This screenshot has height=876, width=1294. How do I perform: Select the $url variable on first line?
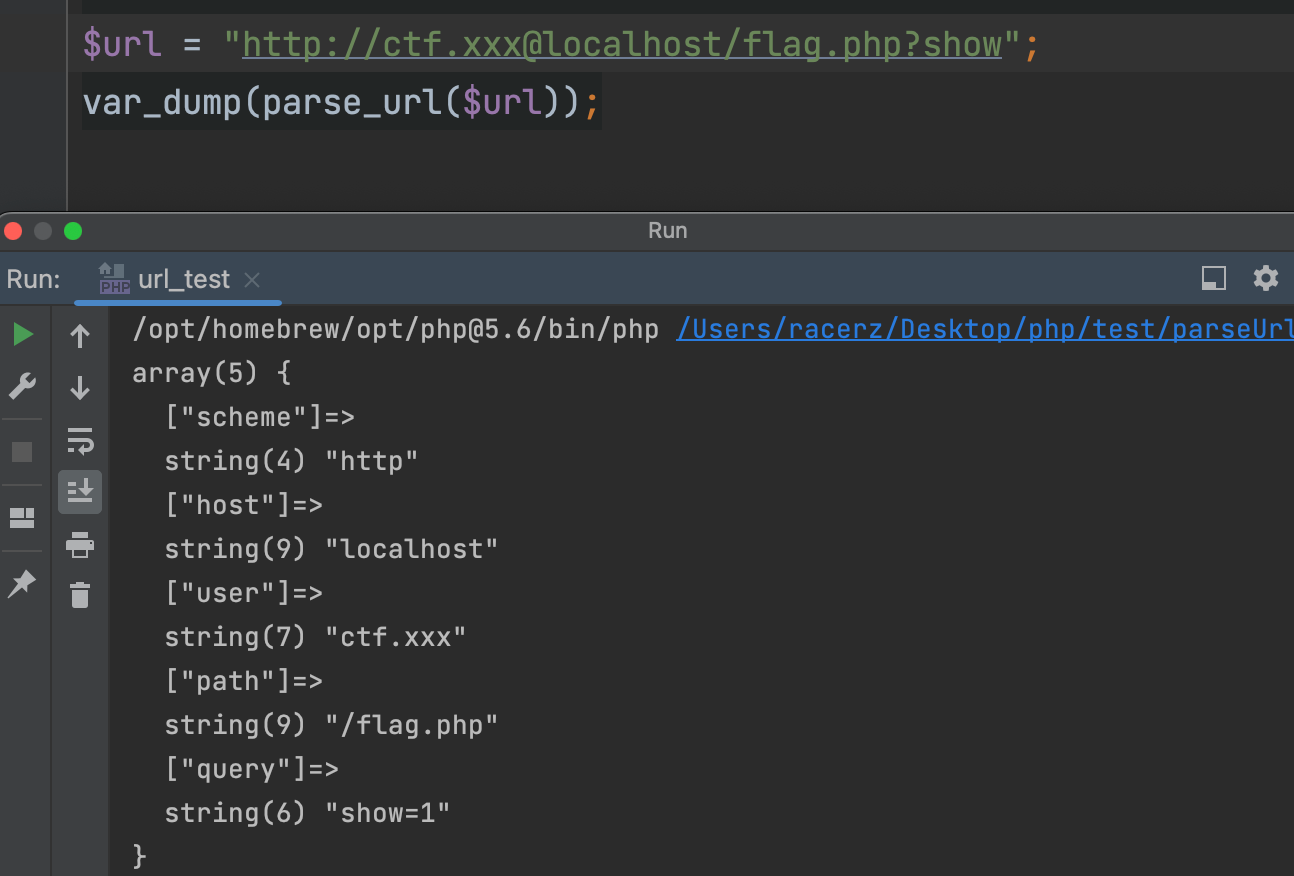[x=122, y=45]
